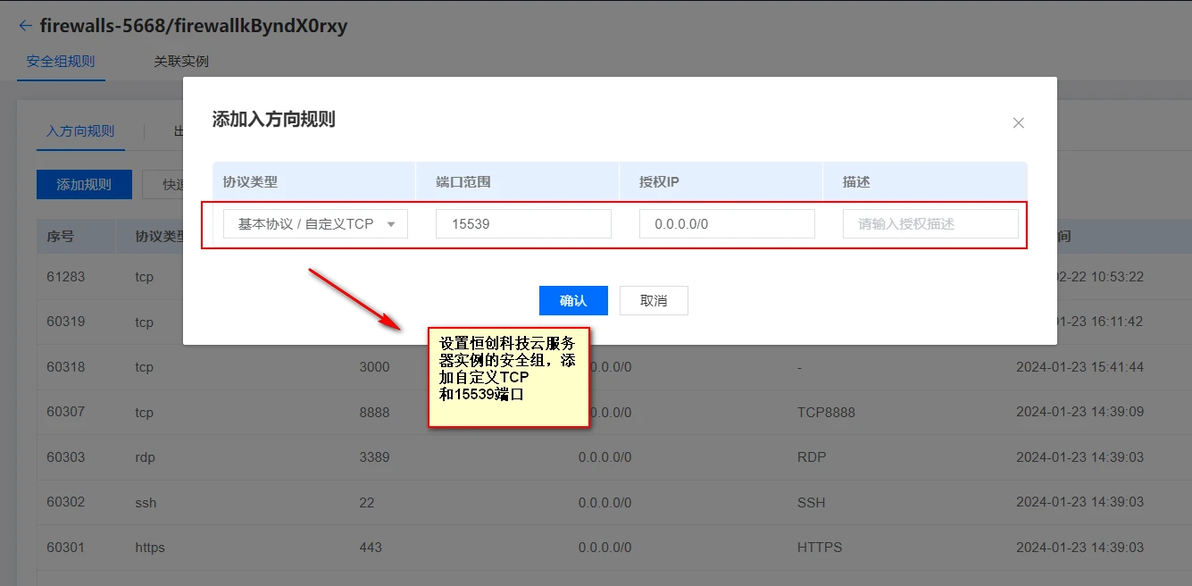Screen dimensions: 1192x586
Task: Click the yellow annotation note box
Action: point(509,377)
